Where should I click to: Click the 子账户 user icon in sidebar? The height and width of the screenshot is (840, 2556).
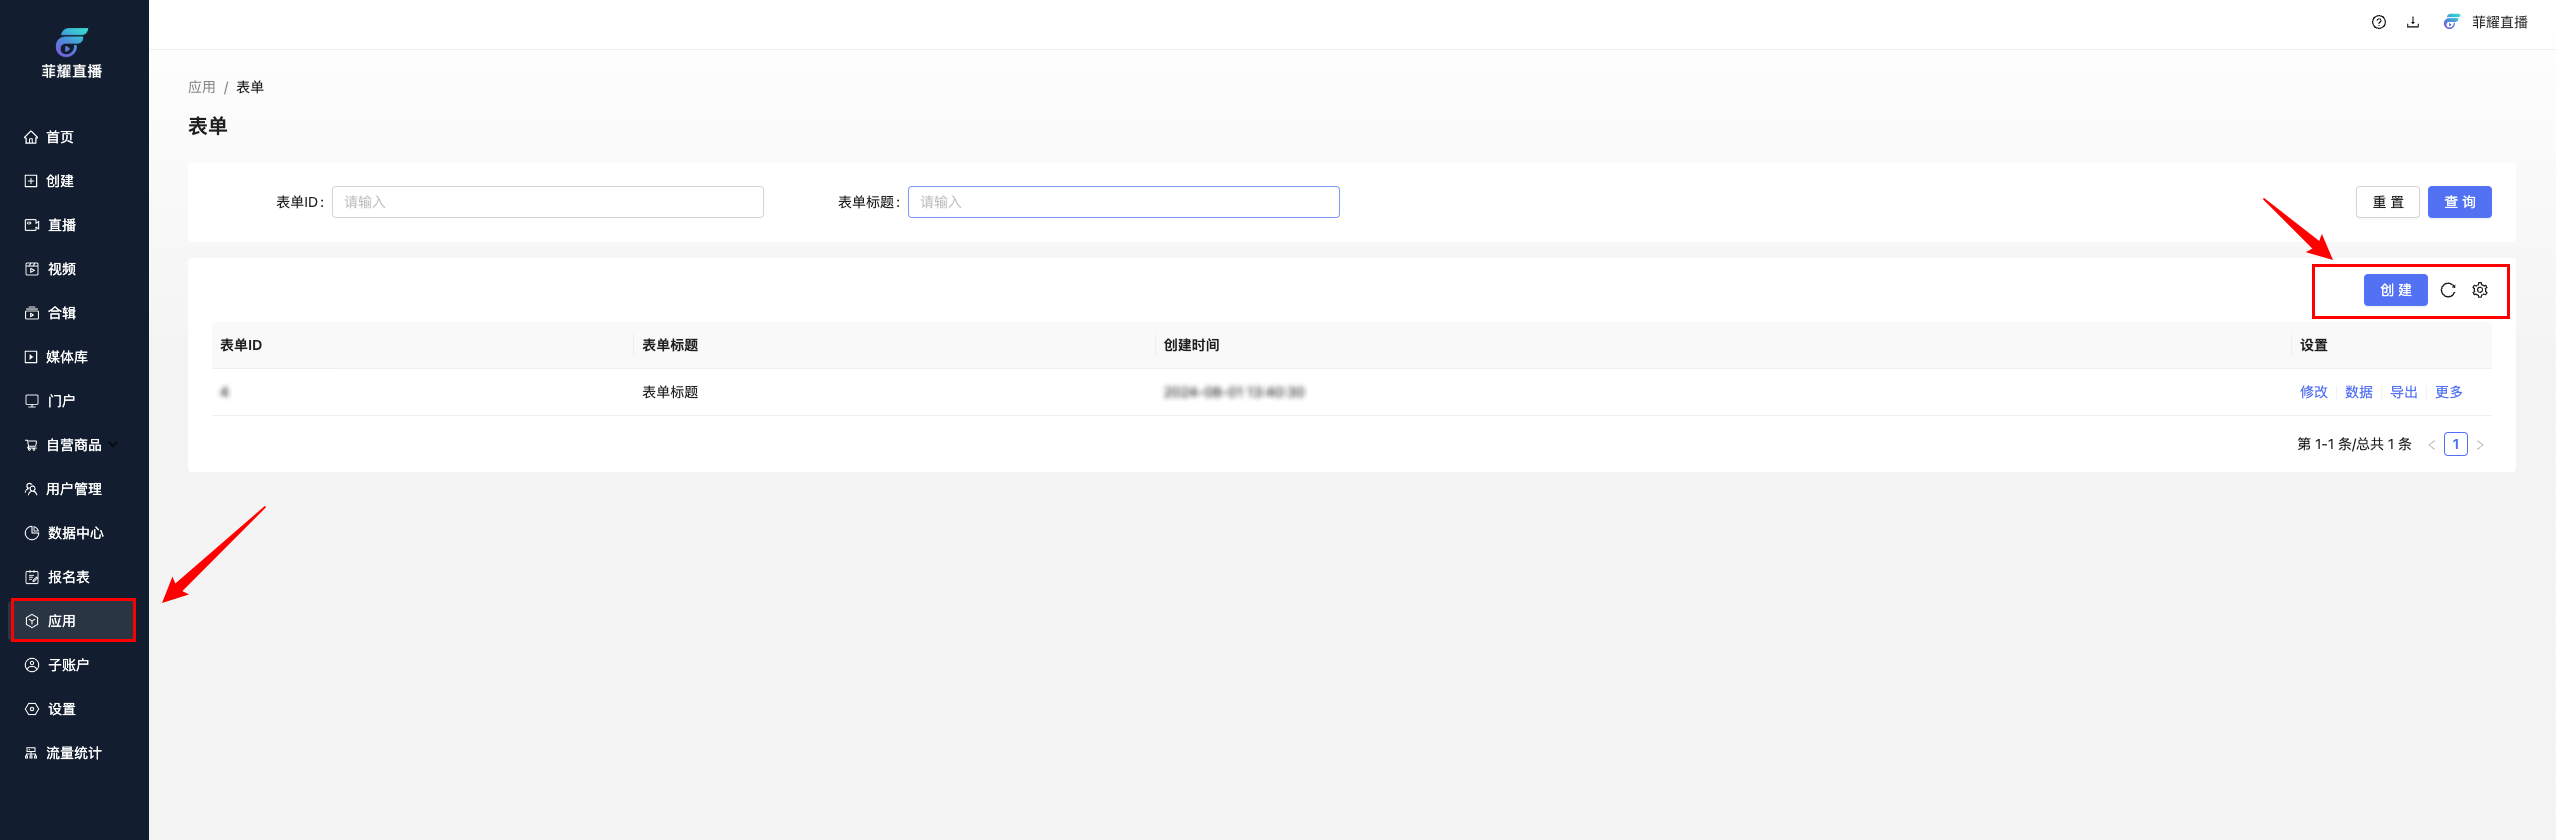[32, 665]
